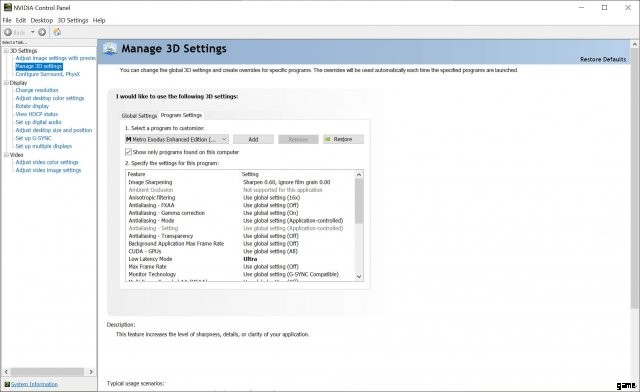Open the Desktop menu
640x392 pixels.
(42, 20)
